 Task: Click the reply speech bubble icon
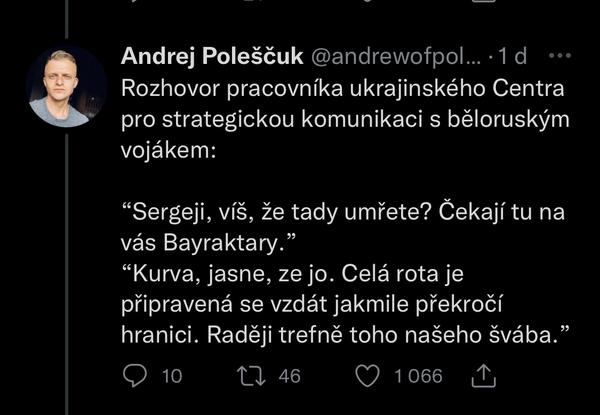click(134, 375)
